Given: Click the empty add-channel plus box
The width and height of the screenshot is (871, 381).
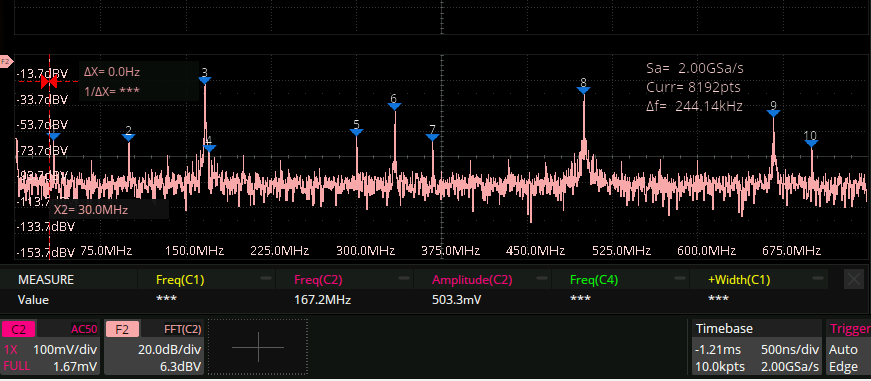Looking at the screenshot, I should coord(258,347).
